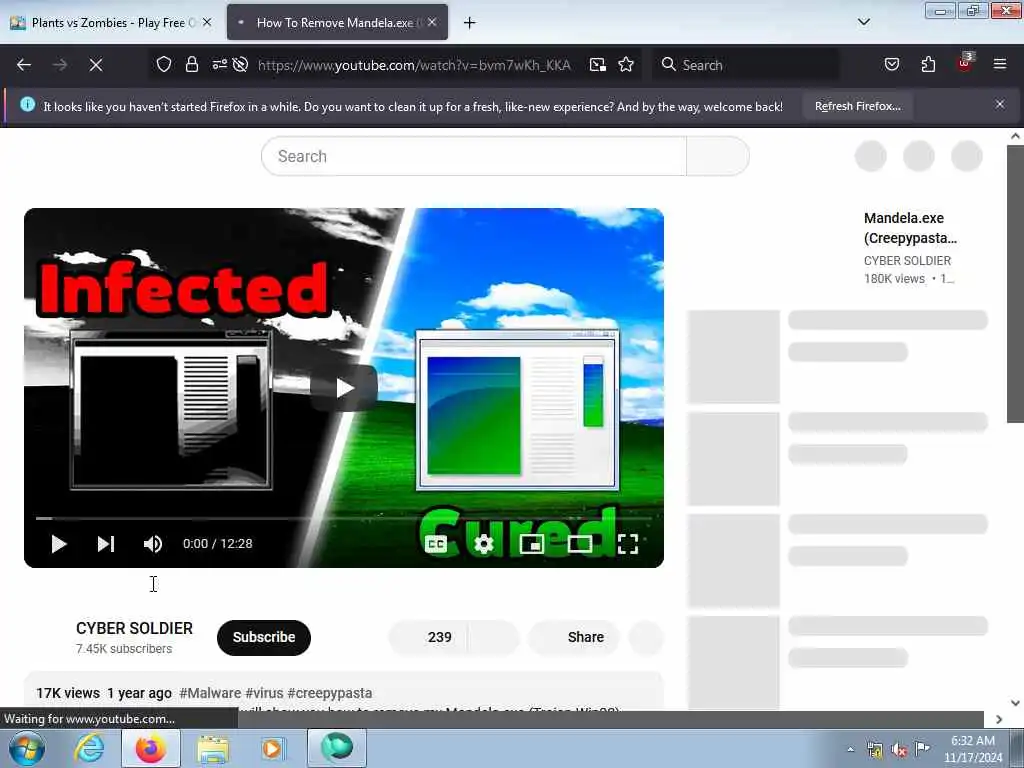This screenshot has width=1024, height=768.
Task: Open the Mandela.exe (Creepypasta) suggested video
Action: [x=910, y=228]
